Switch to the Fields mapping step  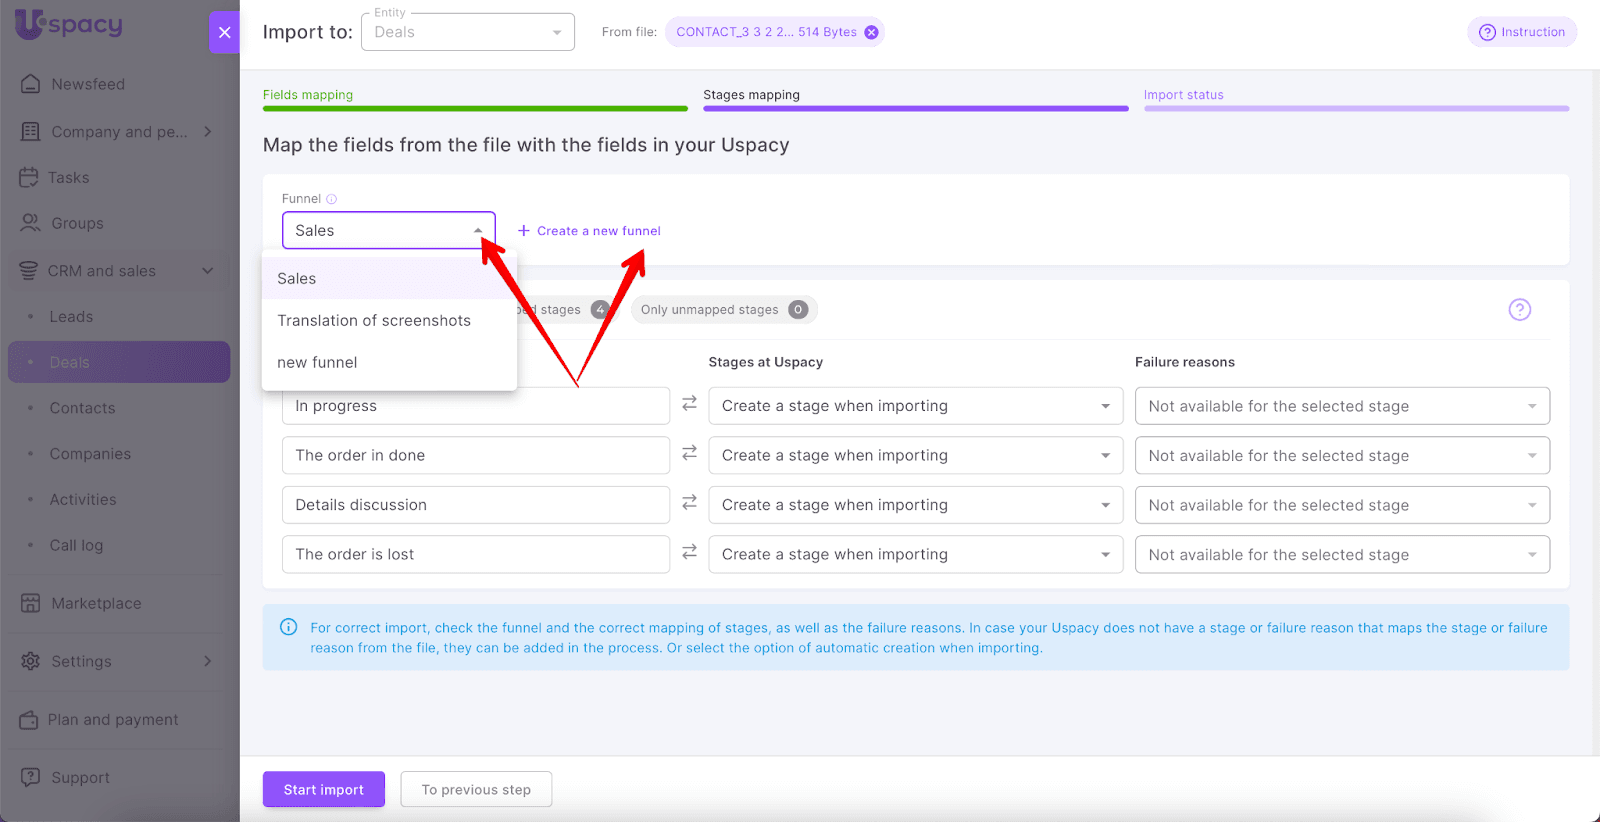click(308, 95)
